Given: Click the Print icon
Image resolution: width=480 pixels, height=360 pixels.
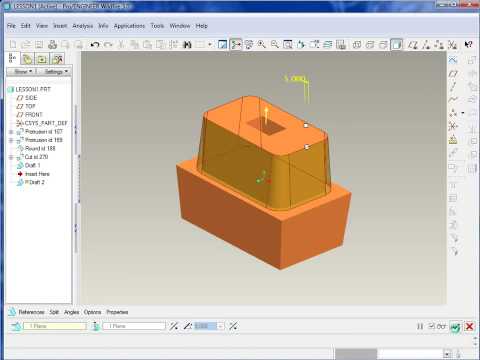Looking at the screenshot, I should click(x=52, y=44).
